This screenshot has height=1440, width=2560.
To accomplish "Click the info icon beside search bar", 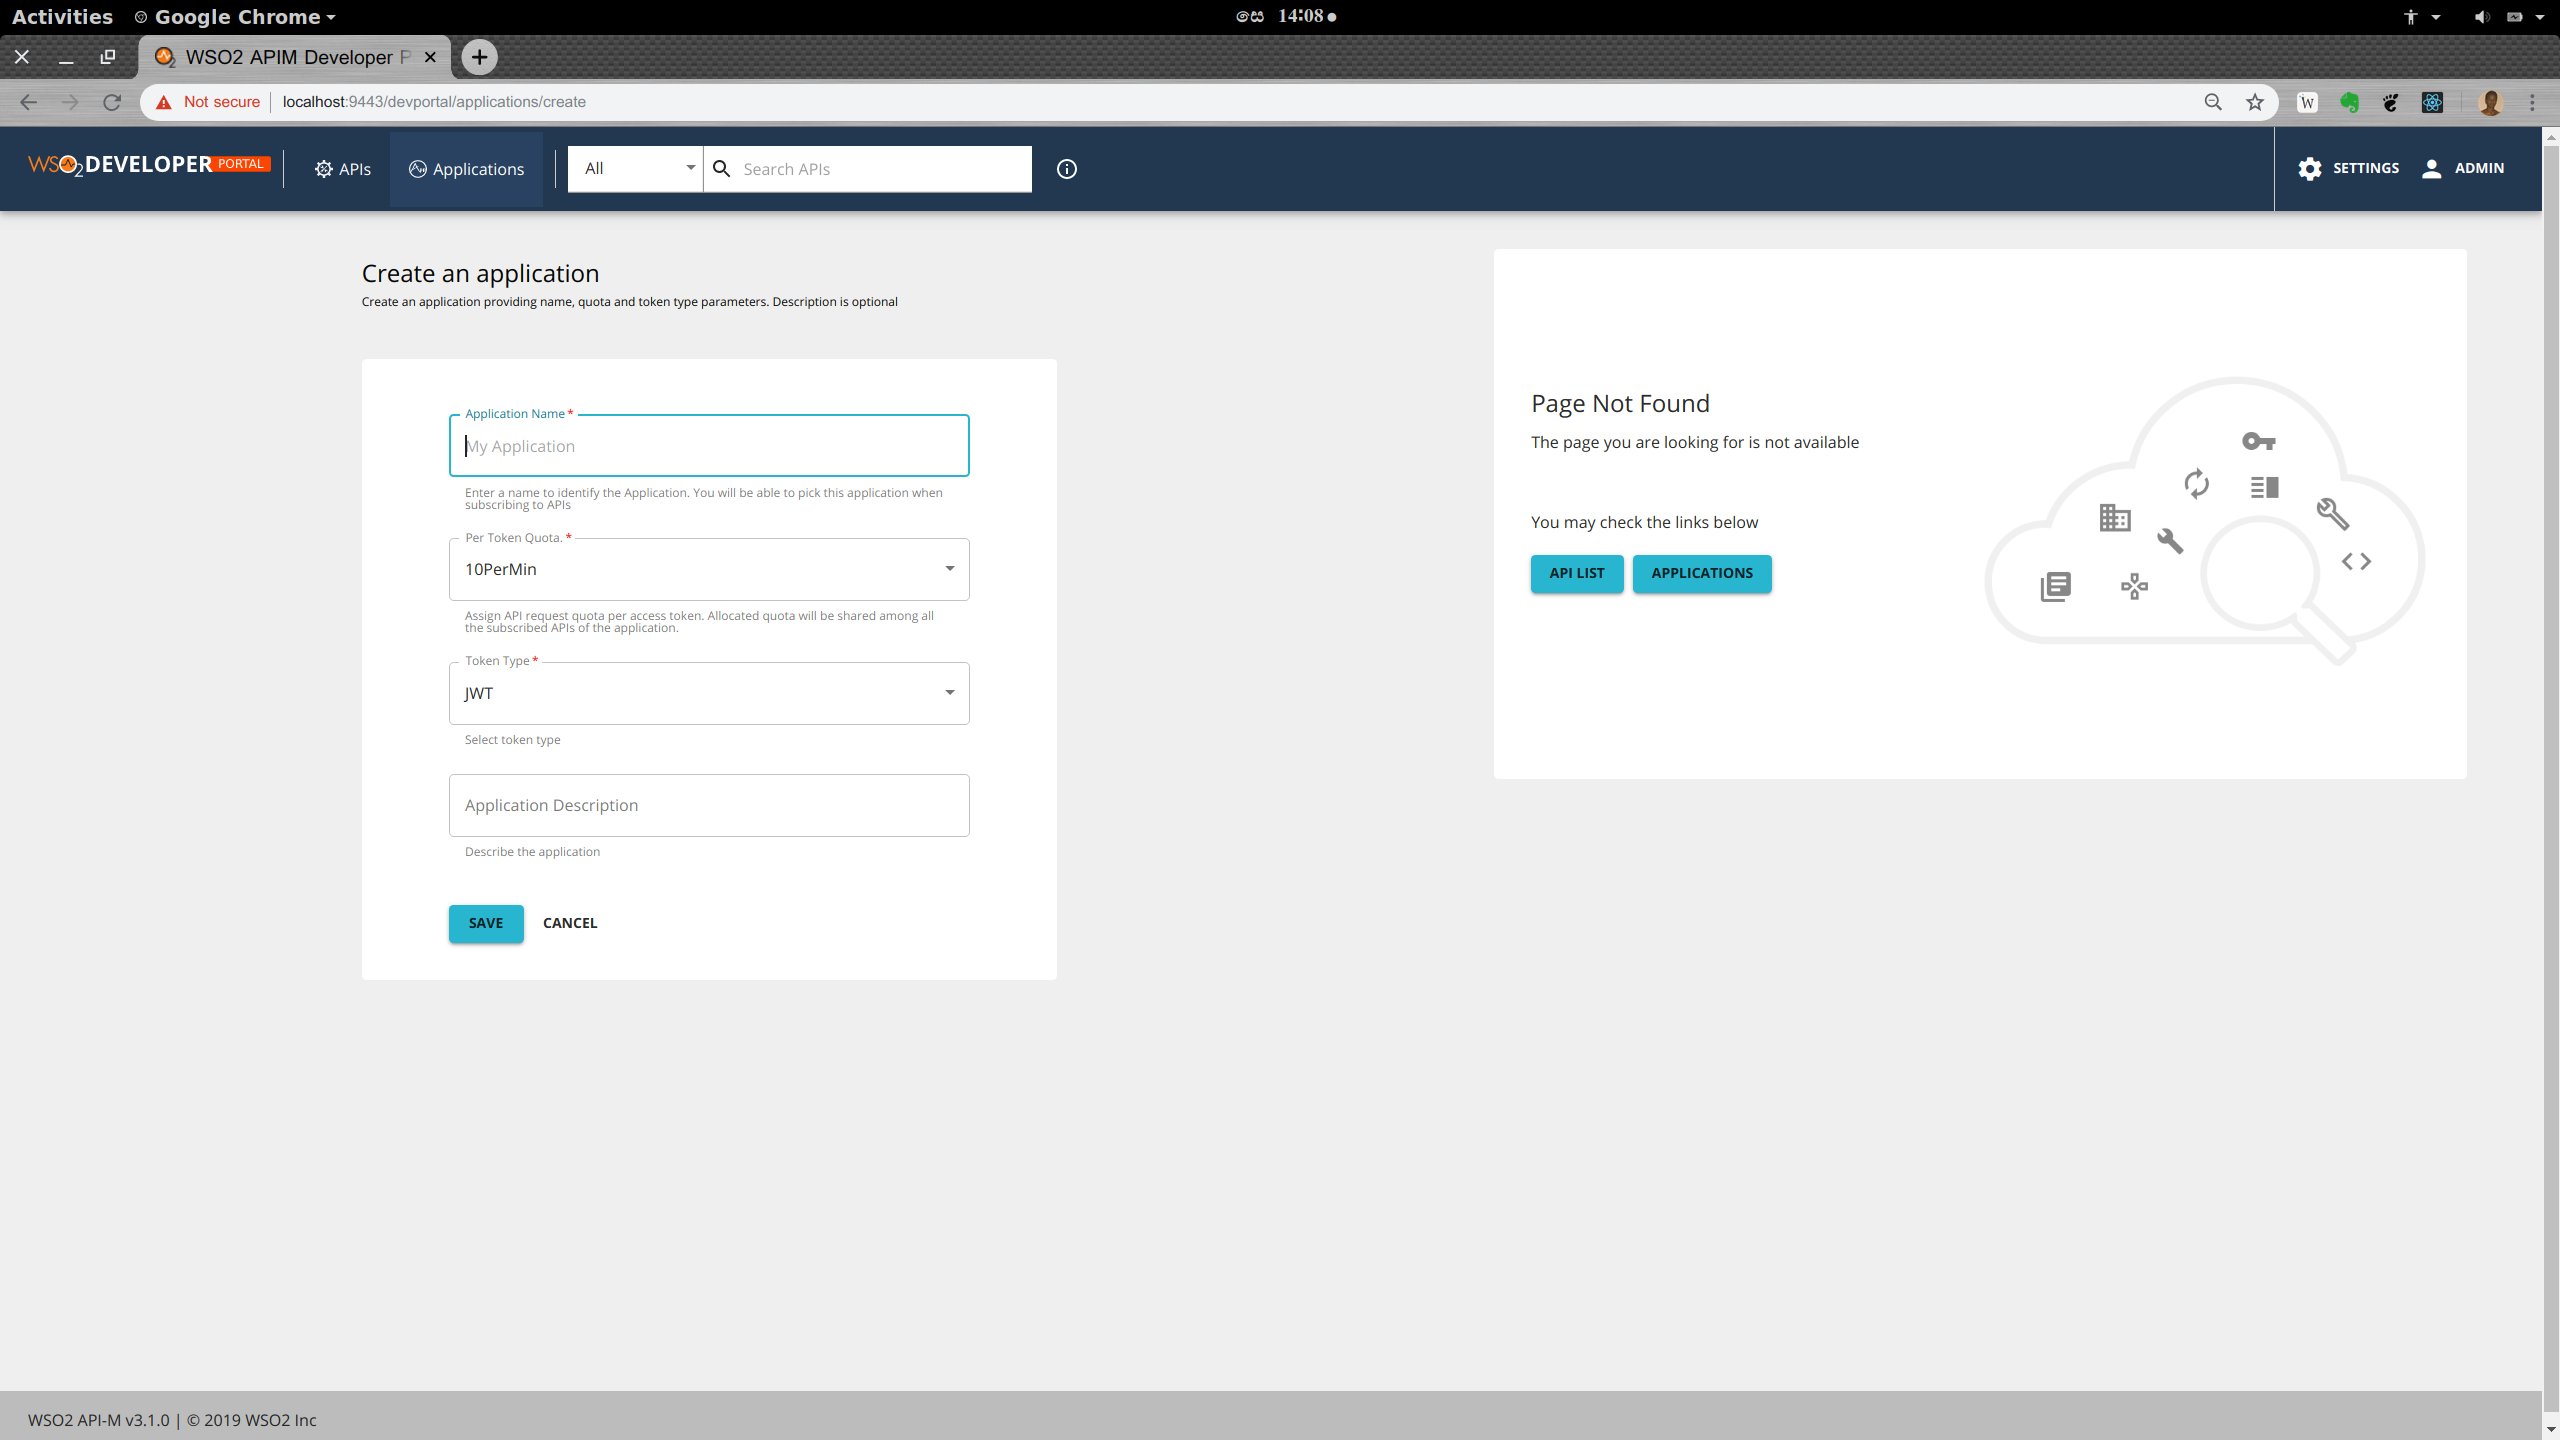I will (1067, 169).
